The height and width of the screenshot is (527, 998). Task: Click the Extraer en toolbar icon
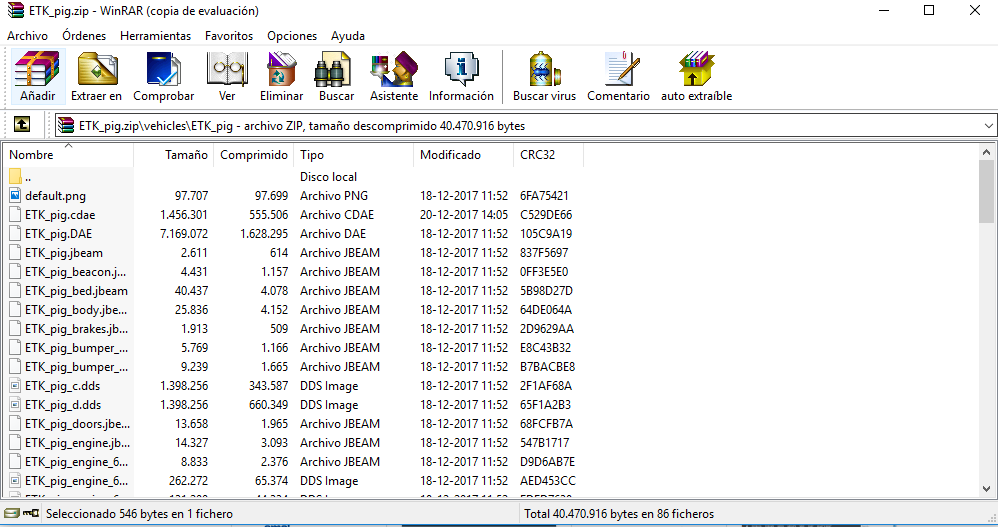tap(97, 69)
